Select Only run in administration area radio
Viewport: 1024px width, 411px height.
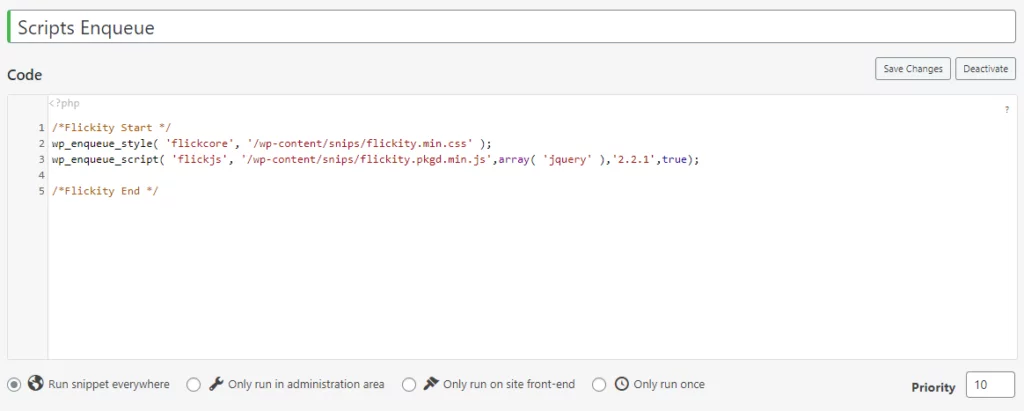[193, 385]
